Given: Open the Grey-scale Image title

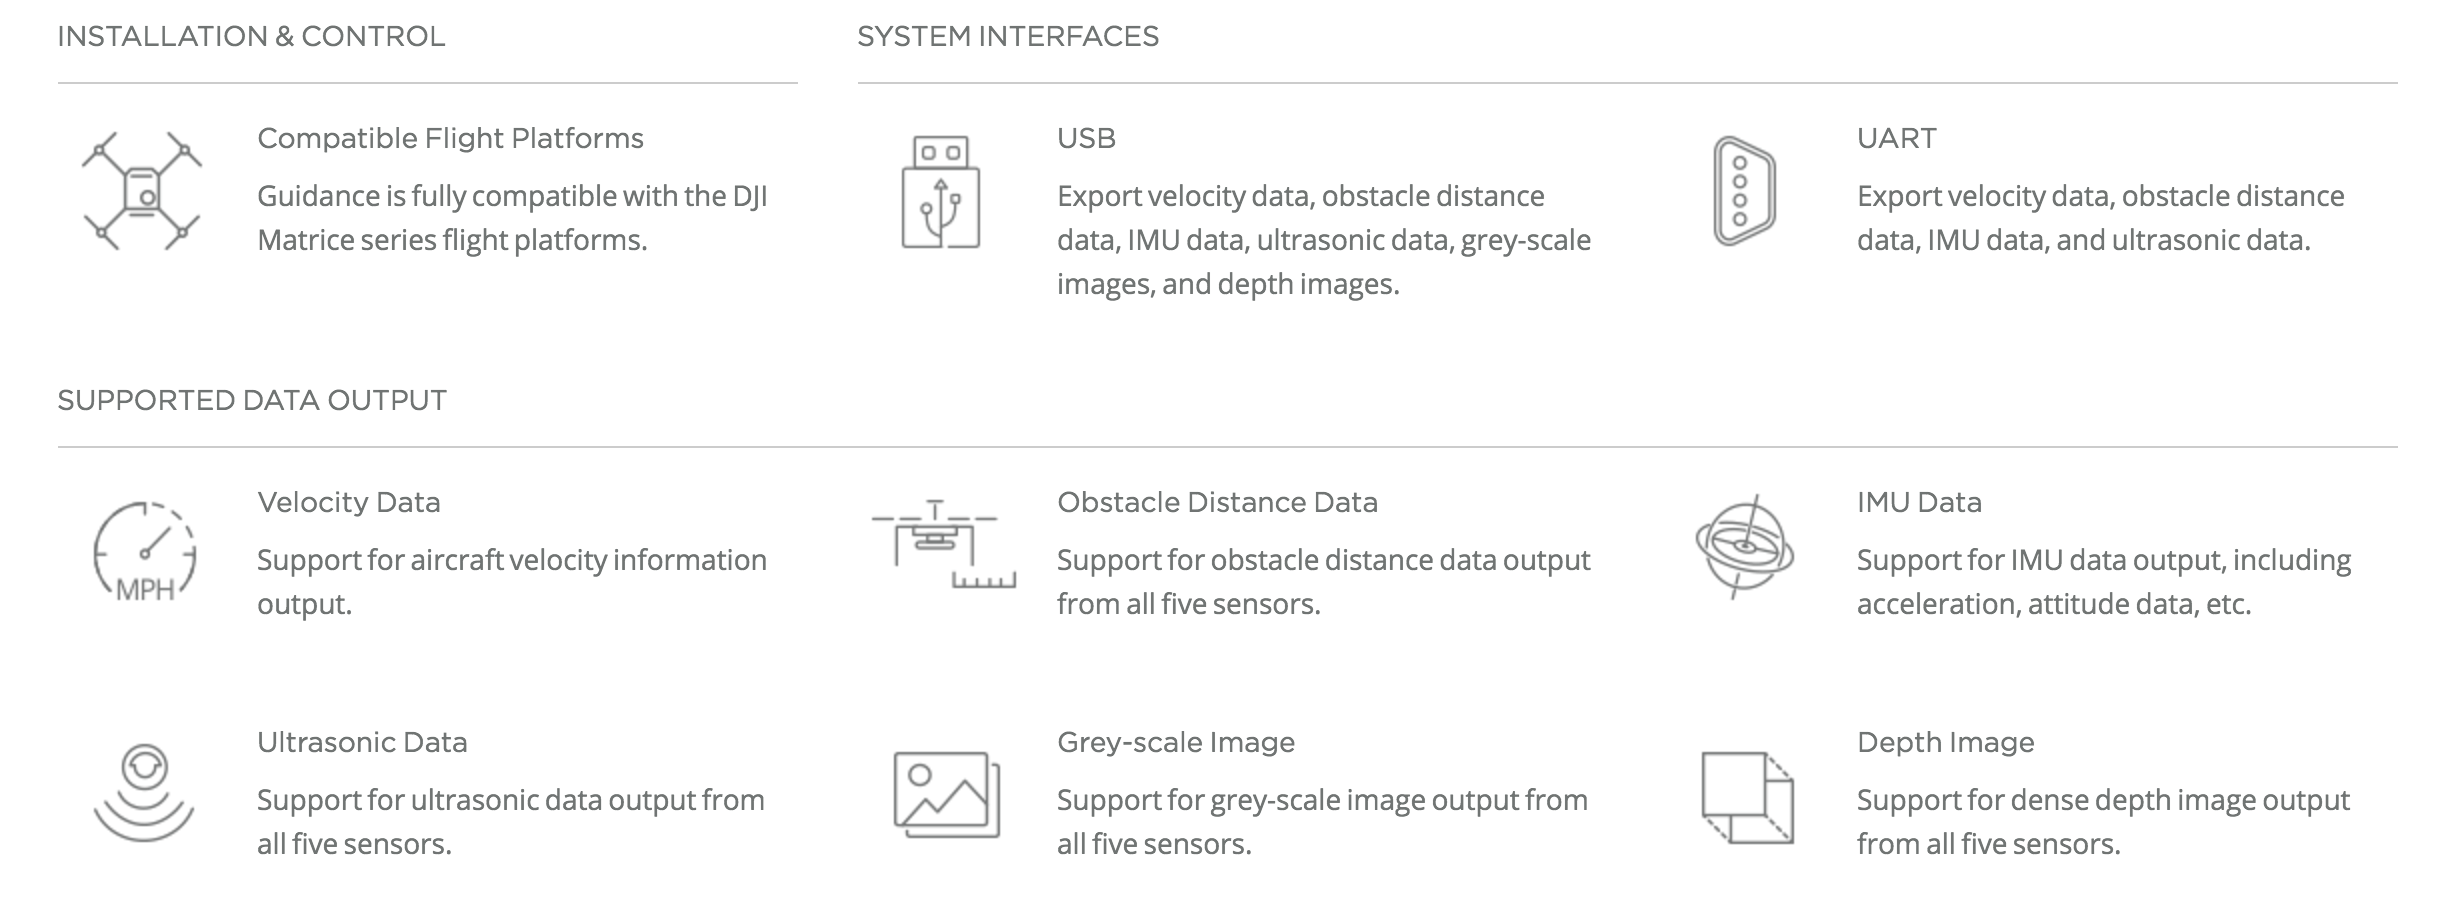Looking at the screenshot, I should tap(1176, 742).
